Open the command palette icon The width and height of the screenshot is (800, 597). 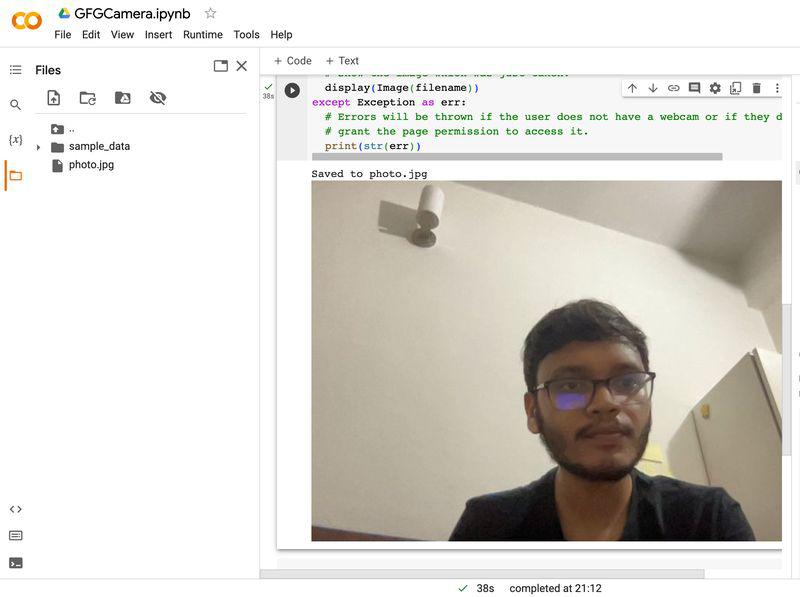click(x=16, y=536)
